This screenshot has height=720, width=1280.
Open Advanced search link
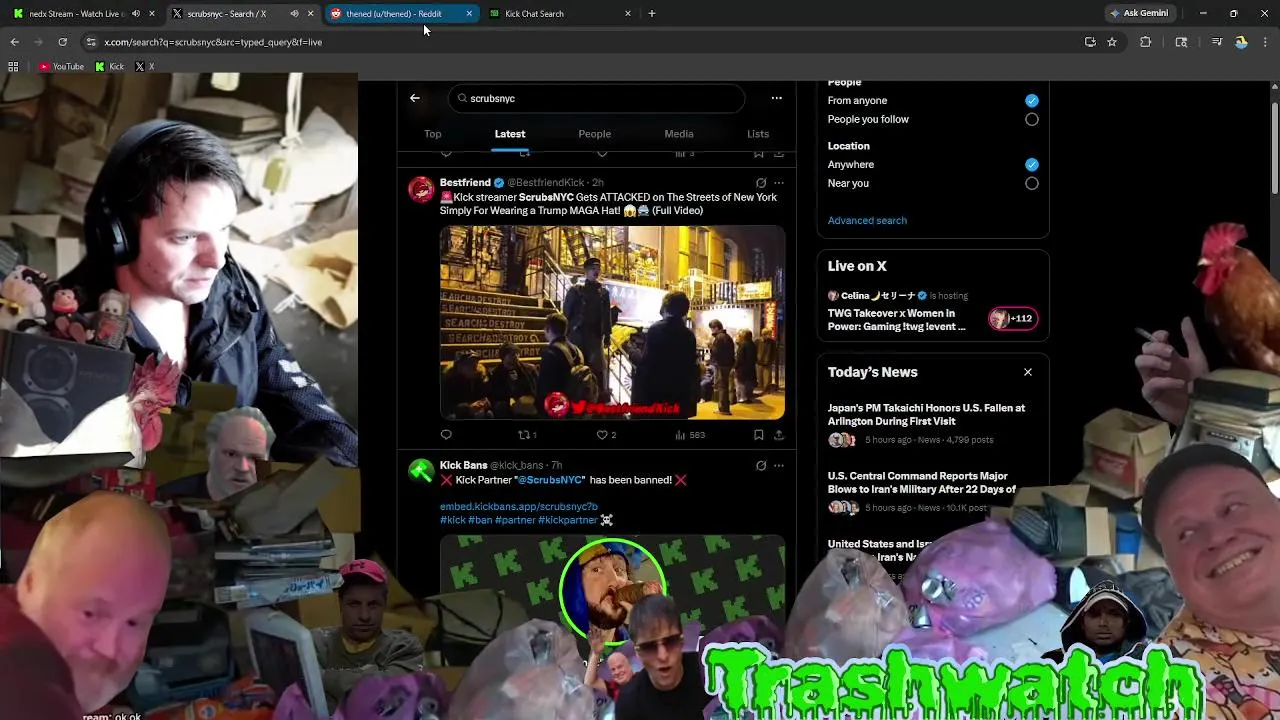[867, 220]
